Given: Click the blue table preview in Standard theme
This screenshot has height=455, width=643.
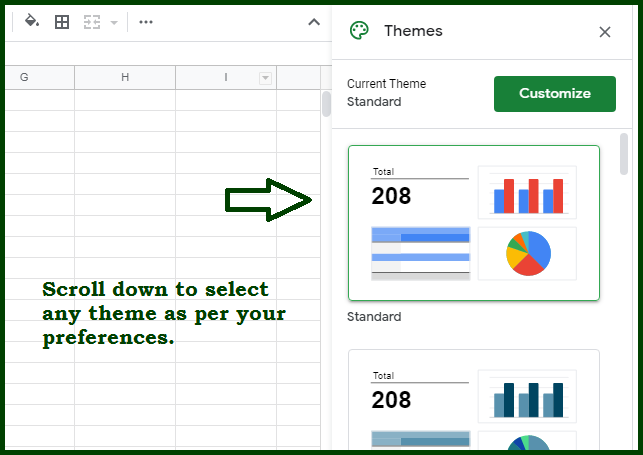Looking at the screenshot, I should pyautogui.click(x=420, y=253).
